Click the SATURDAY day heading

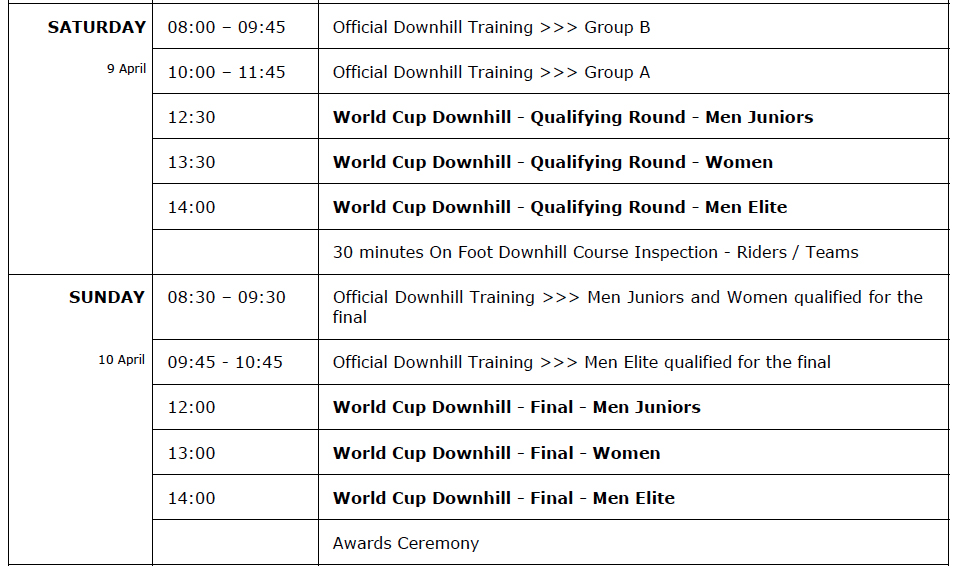click(x=97, y=28)
